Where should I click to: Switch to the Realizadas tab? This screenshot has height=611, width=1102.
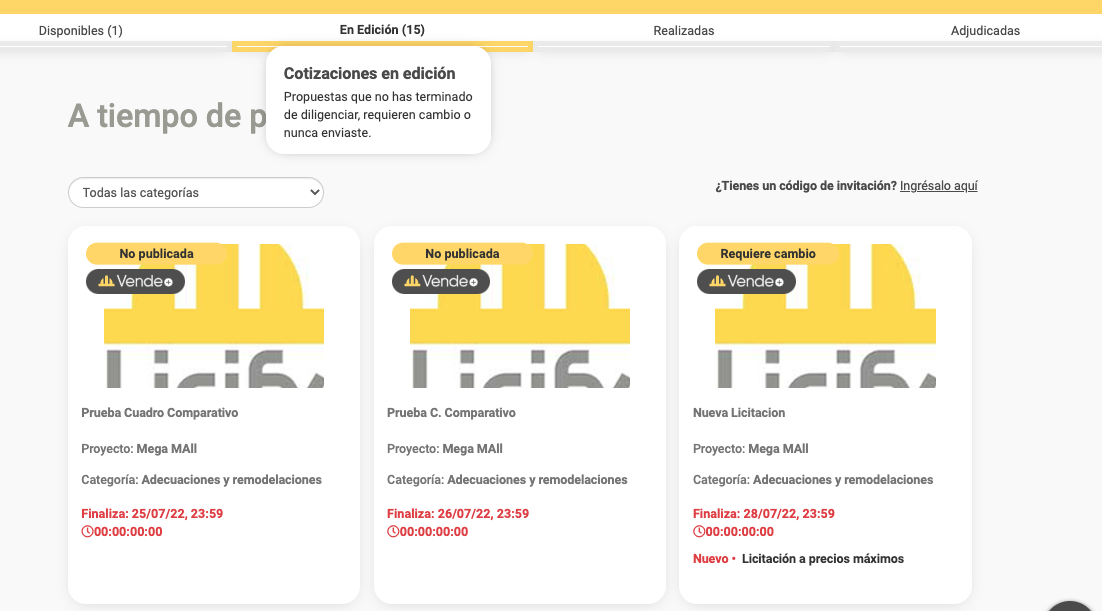point(683,30)
